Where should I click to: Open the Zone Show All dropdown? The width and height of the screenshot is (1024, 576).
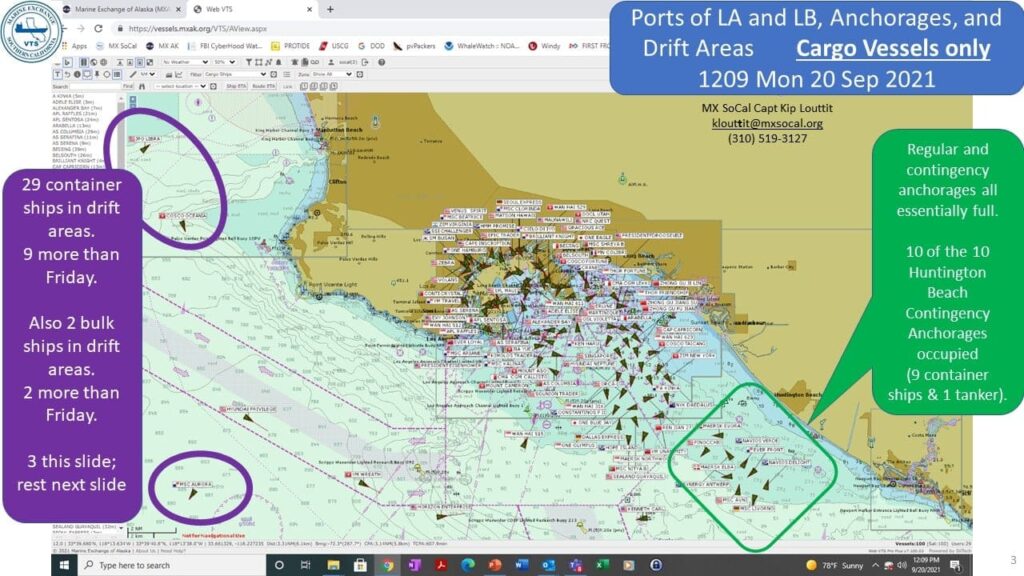331,74
